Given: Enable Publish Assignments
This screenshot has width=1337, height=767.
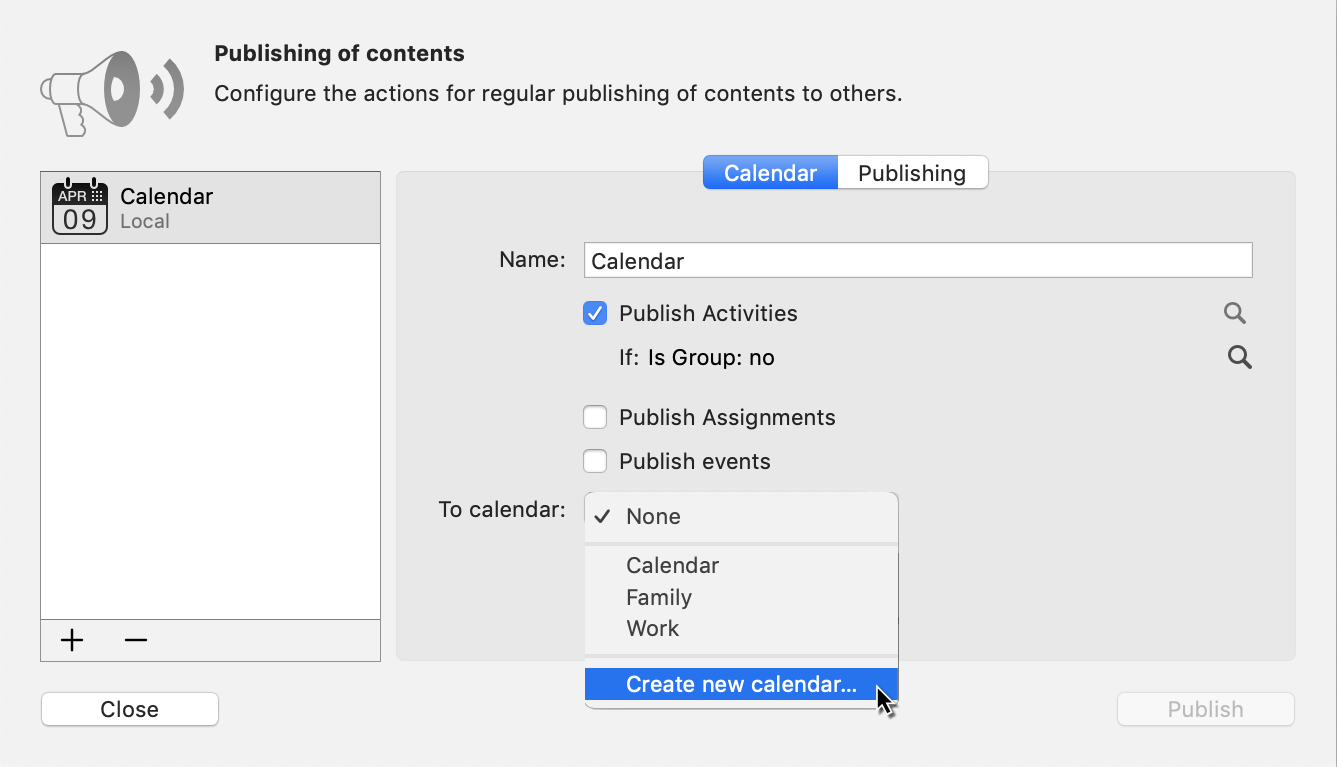Looking at the screenshot, I should tap(595, 417).
